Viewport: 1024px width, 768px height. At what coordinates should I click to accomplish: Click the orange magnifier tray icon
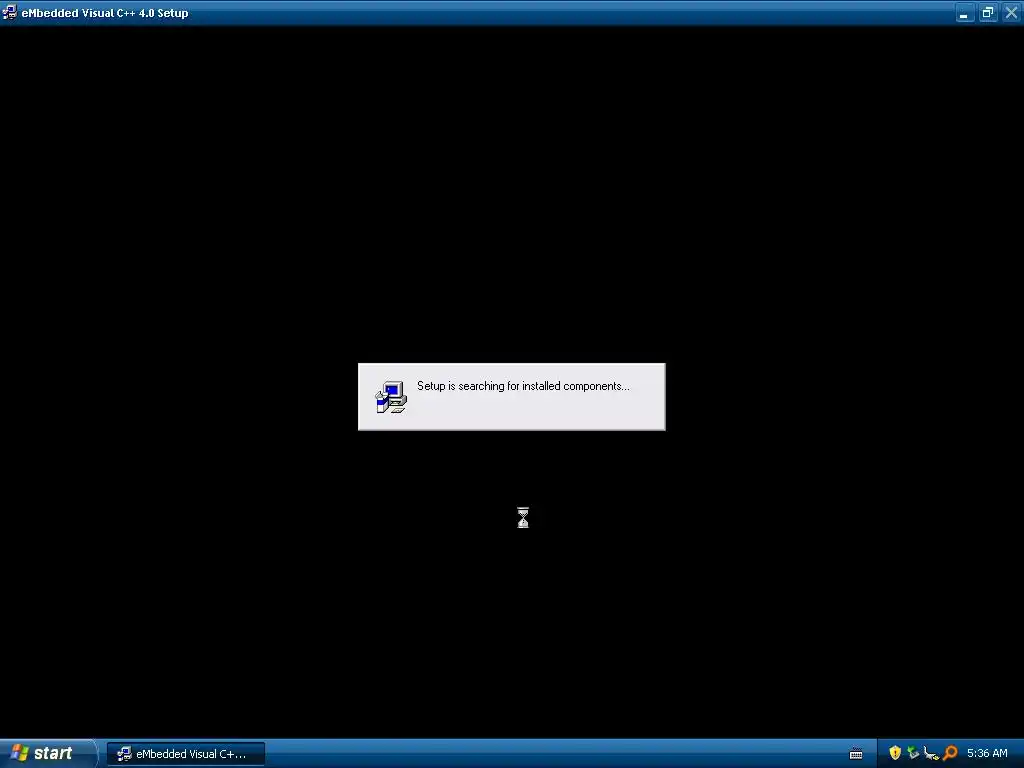(950, 753)
